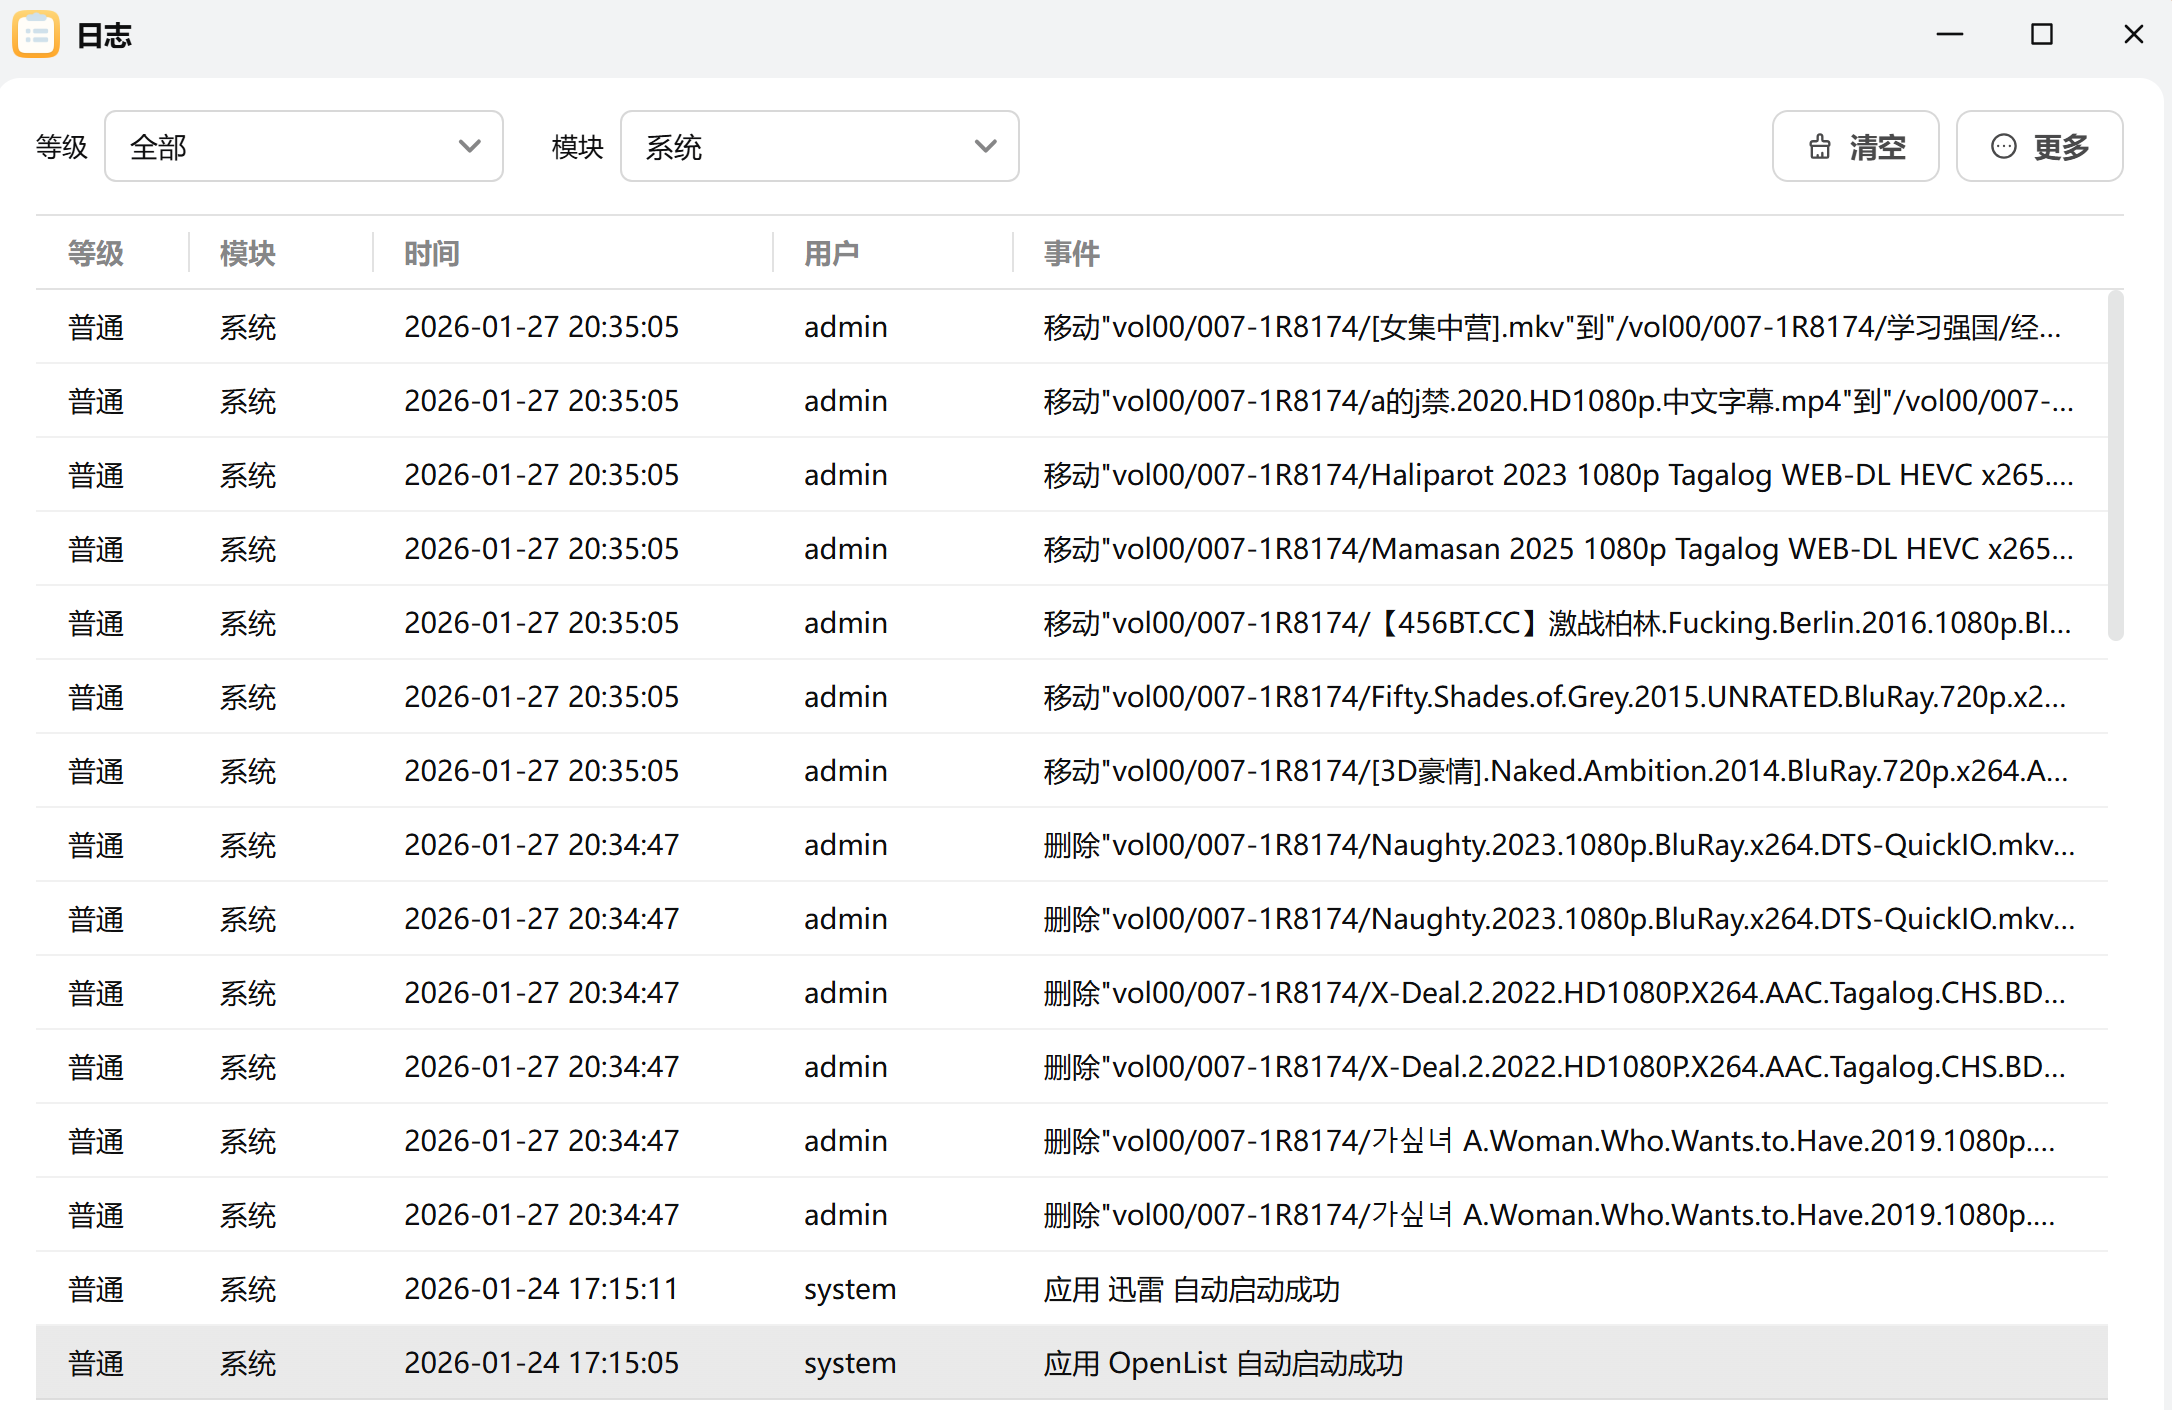Click the chevron arrow of the 模块 dropdown
The image size is (2172, 1410).
[x=985, y=147]
